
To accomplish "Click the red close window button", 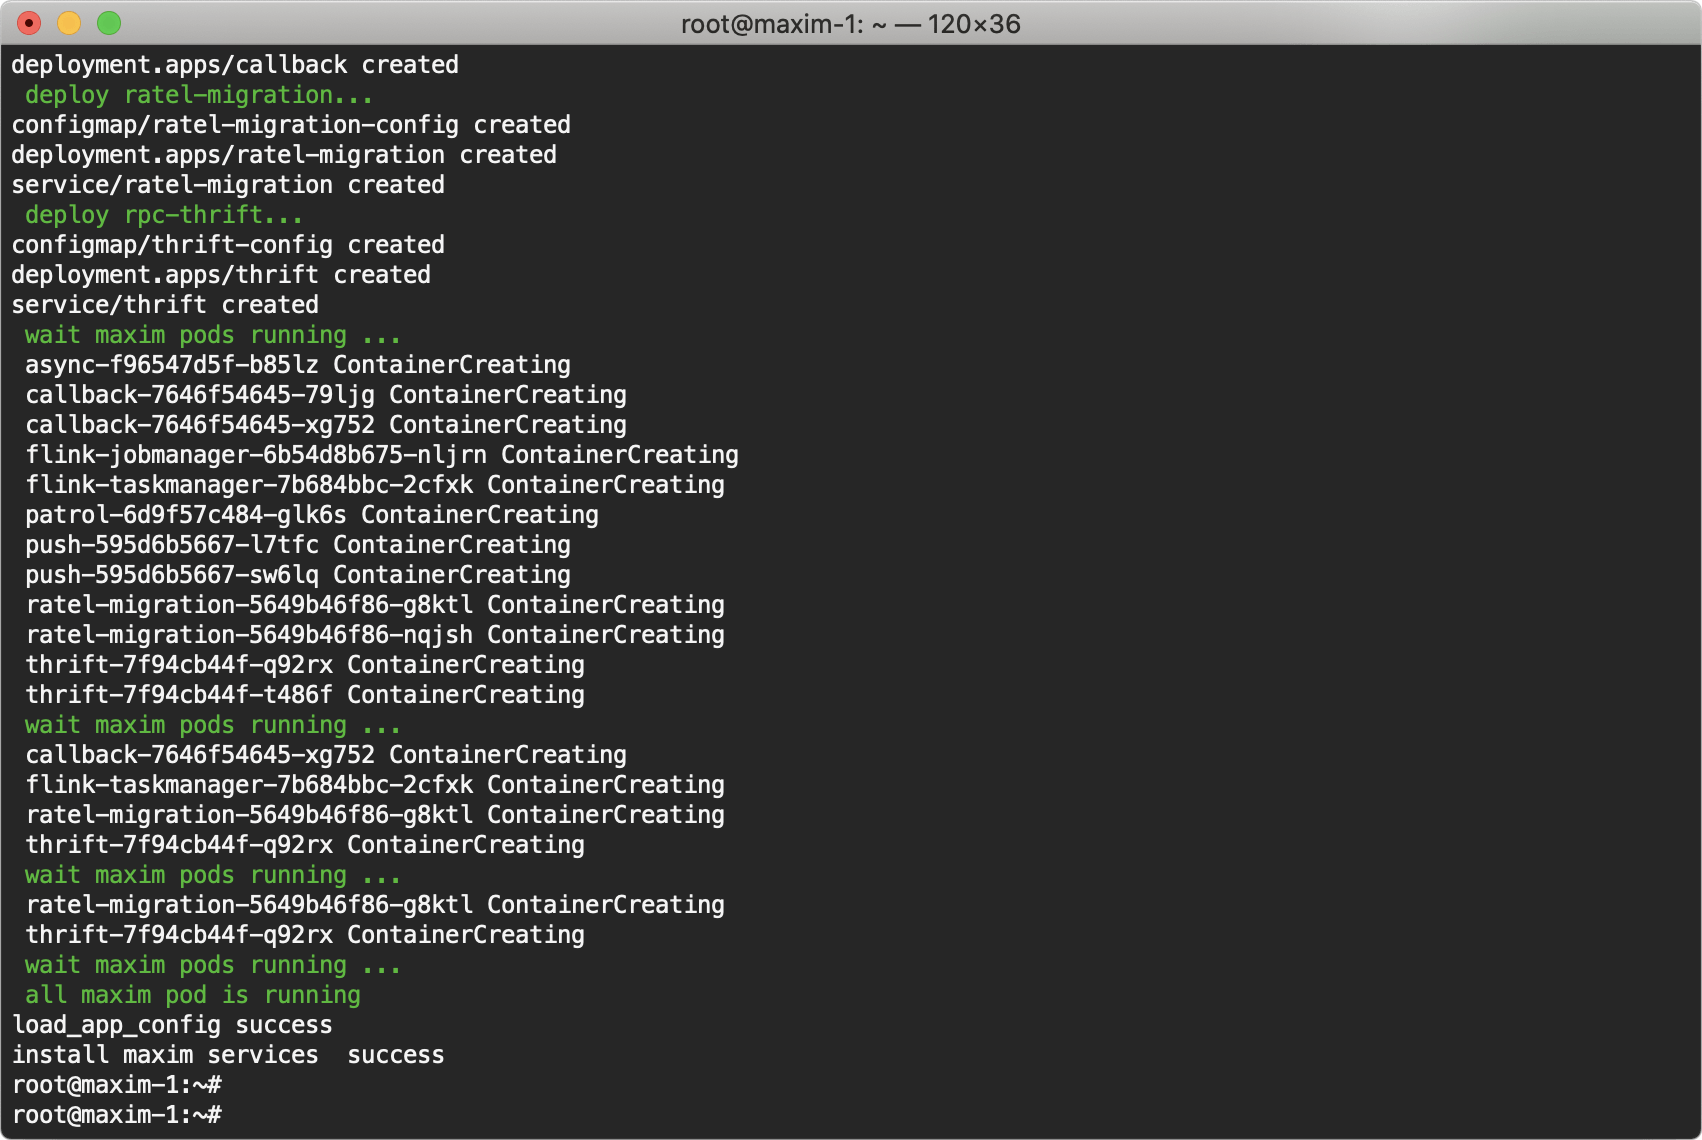I will [x=29, y=23].
